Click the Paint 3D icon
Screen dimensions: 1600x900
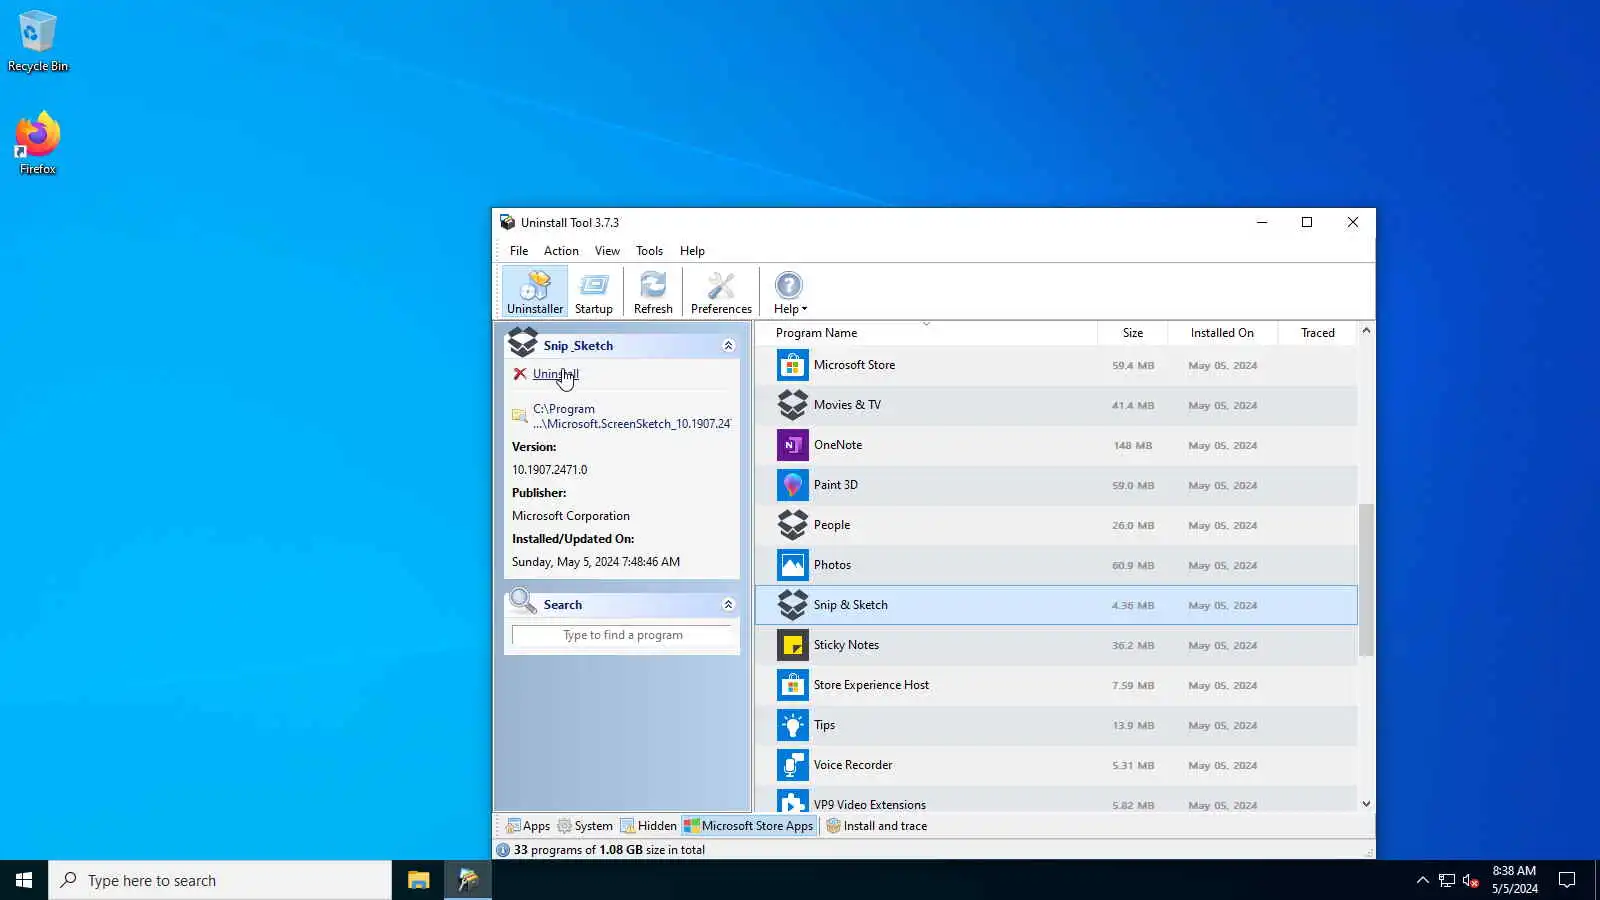792,485
